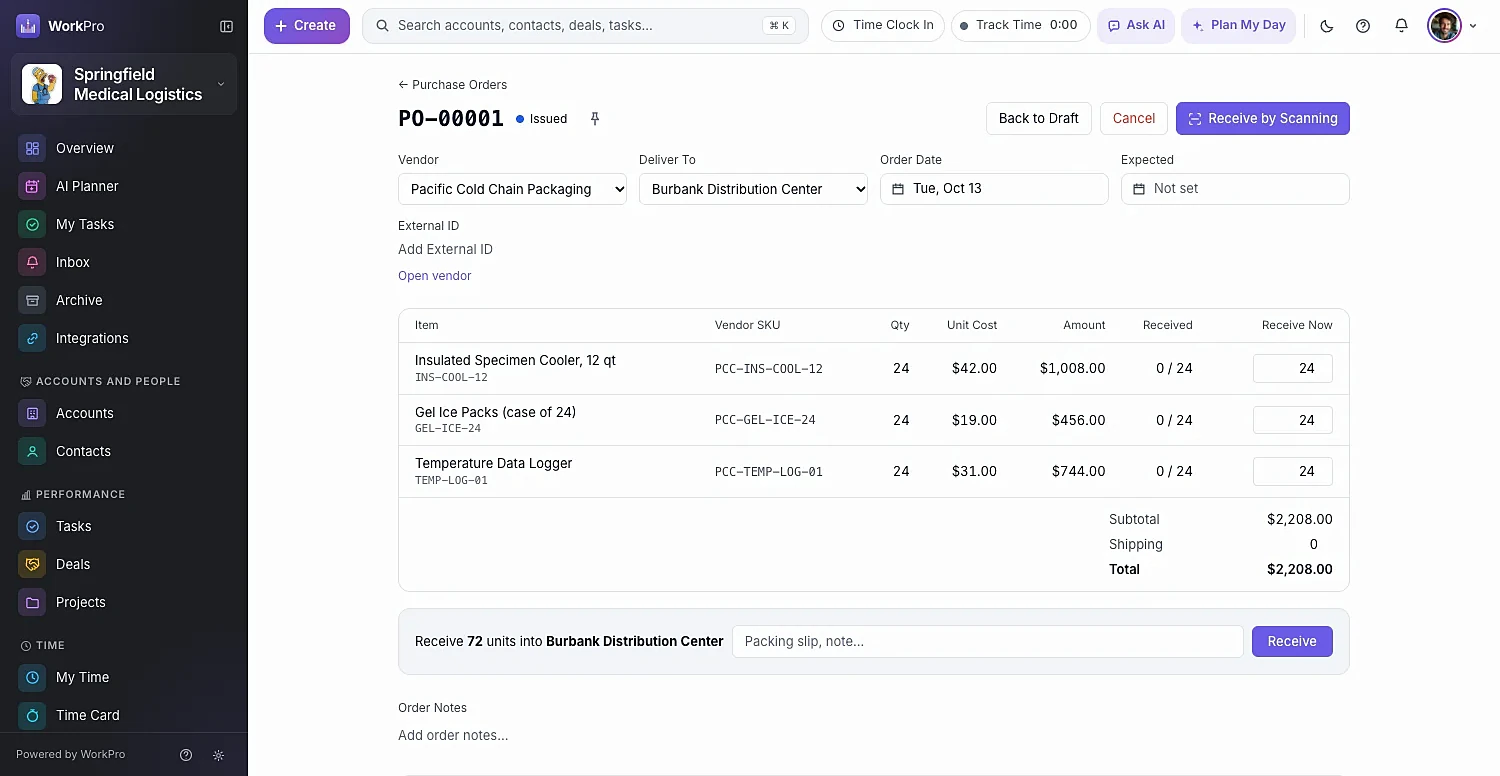Edit Receive Now for Gel Ice Packs
The height and width of the screenshot is (776, 1500).
tap(1293, 420)
